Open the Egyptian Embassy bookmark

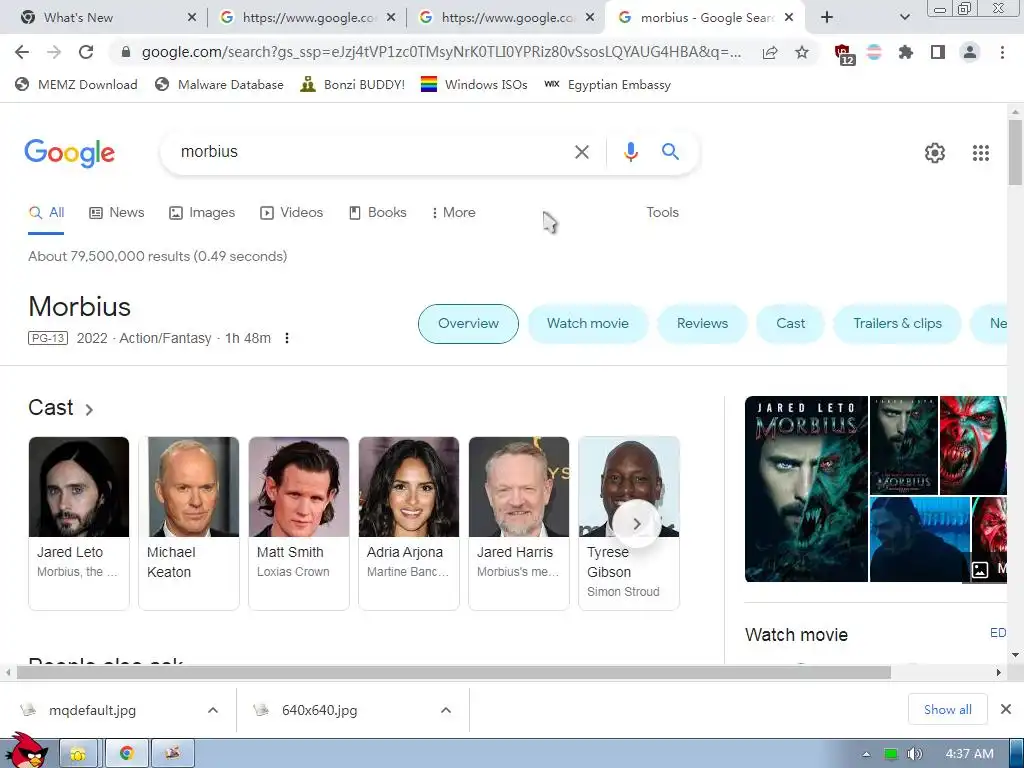pyautogui.click(x=607, y=85)
